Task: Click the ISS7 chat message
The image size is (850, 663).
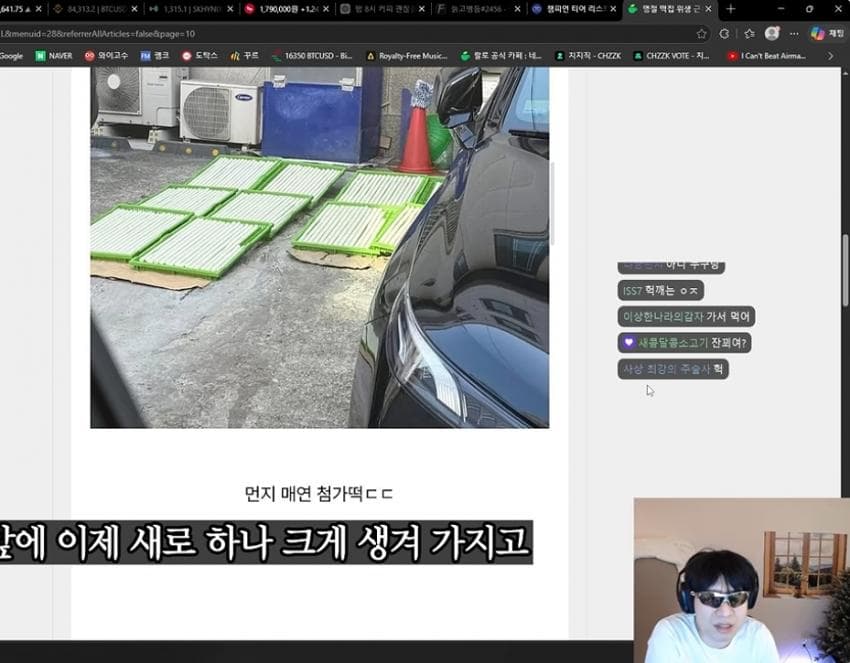Action: pyautogui.click(x=660, y=291)
